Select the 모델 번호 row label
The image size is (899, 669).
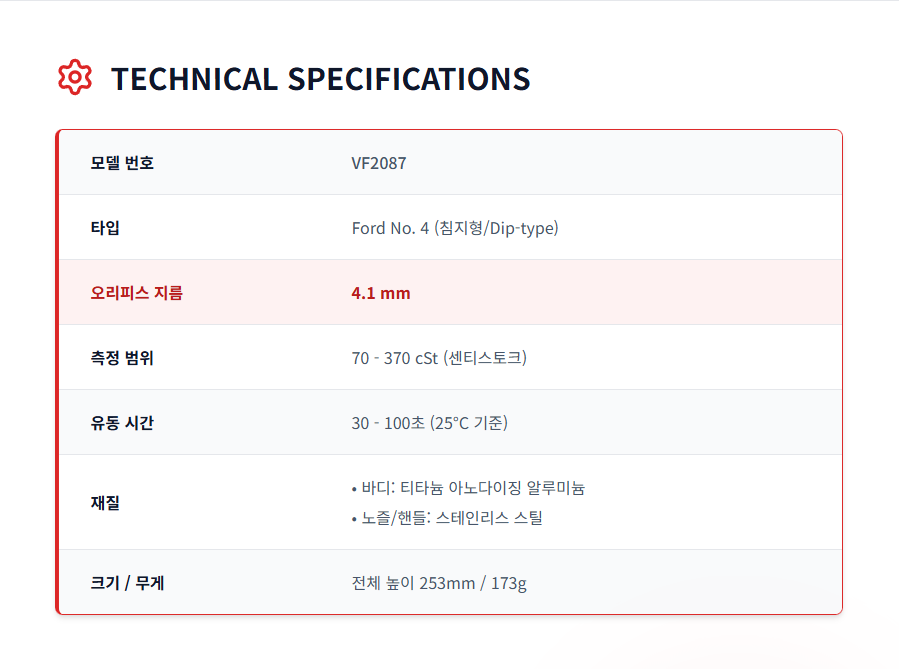122,163
